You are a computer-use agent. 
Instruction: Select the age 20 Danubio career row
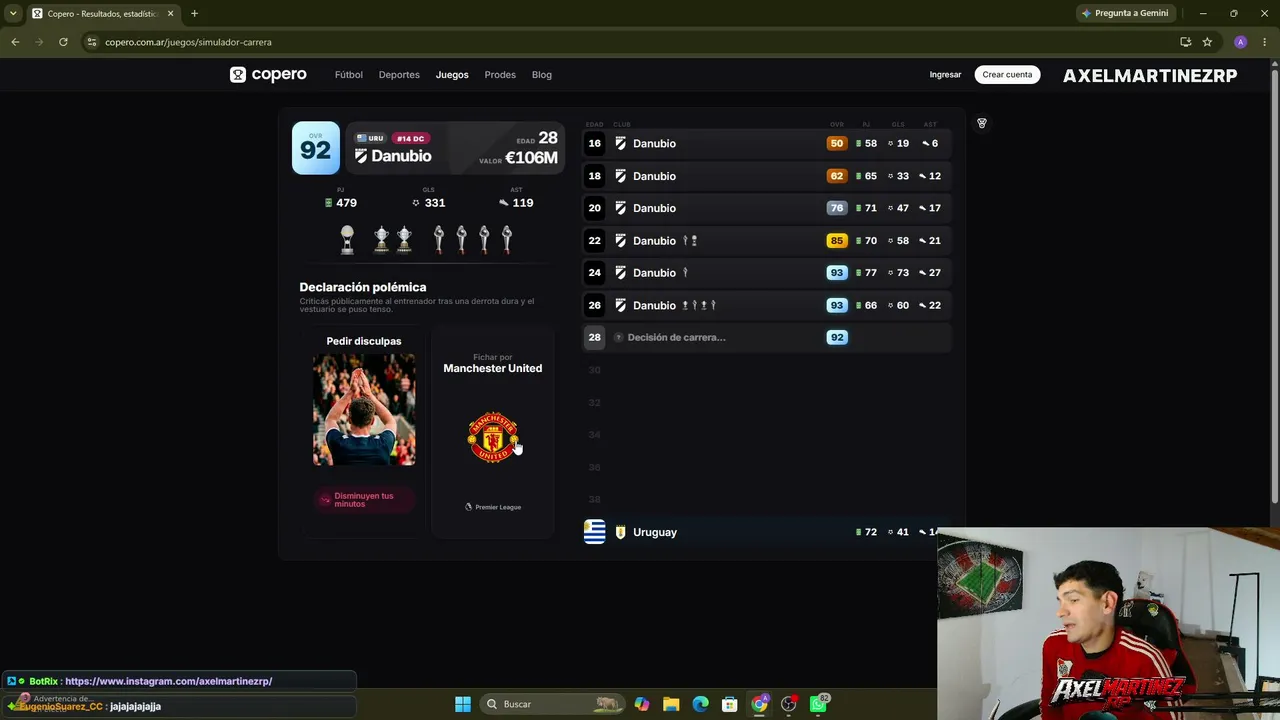[x=767, y=208]
